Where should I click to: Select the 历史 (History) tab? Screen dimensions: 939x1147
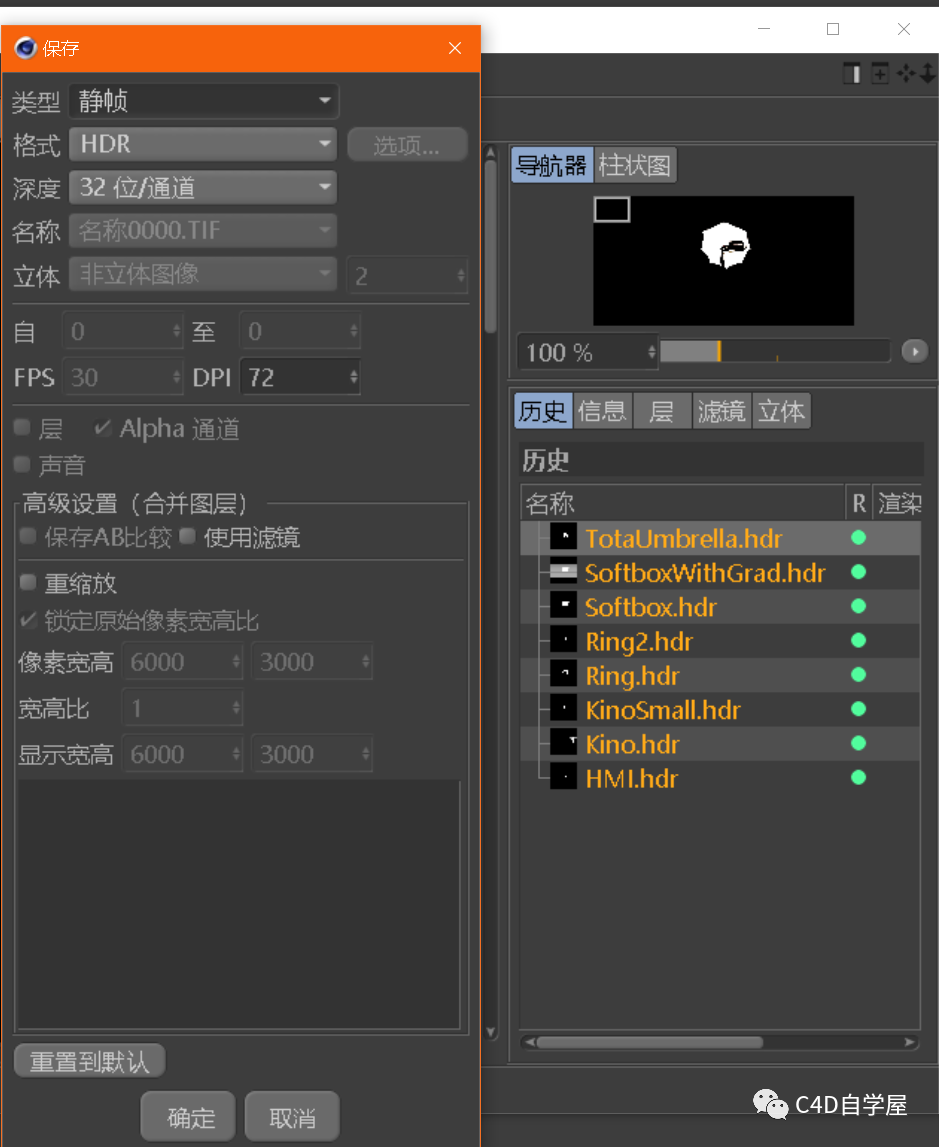[543, 411]
